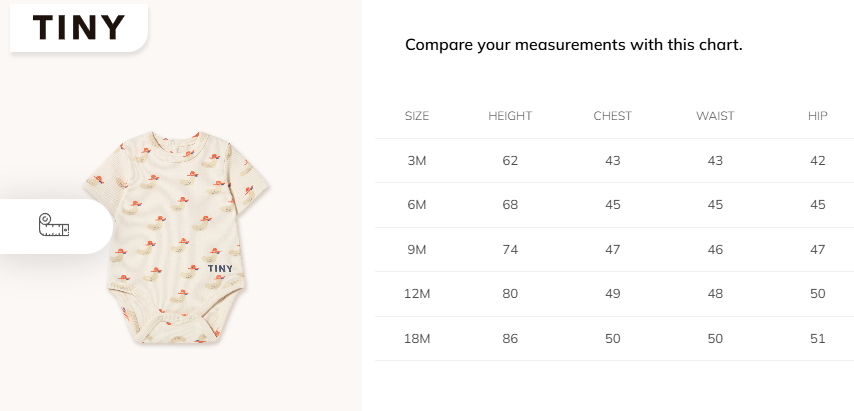Click the hip value 51 for 18M
854x411 pixels.
click(818, 338)
